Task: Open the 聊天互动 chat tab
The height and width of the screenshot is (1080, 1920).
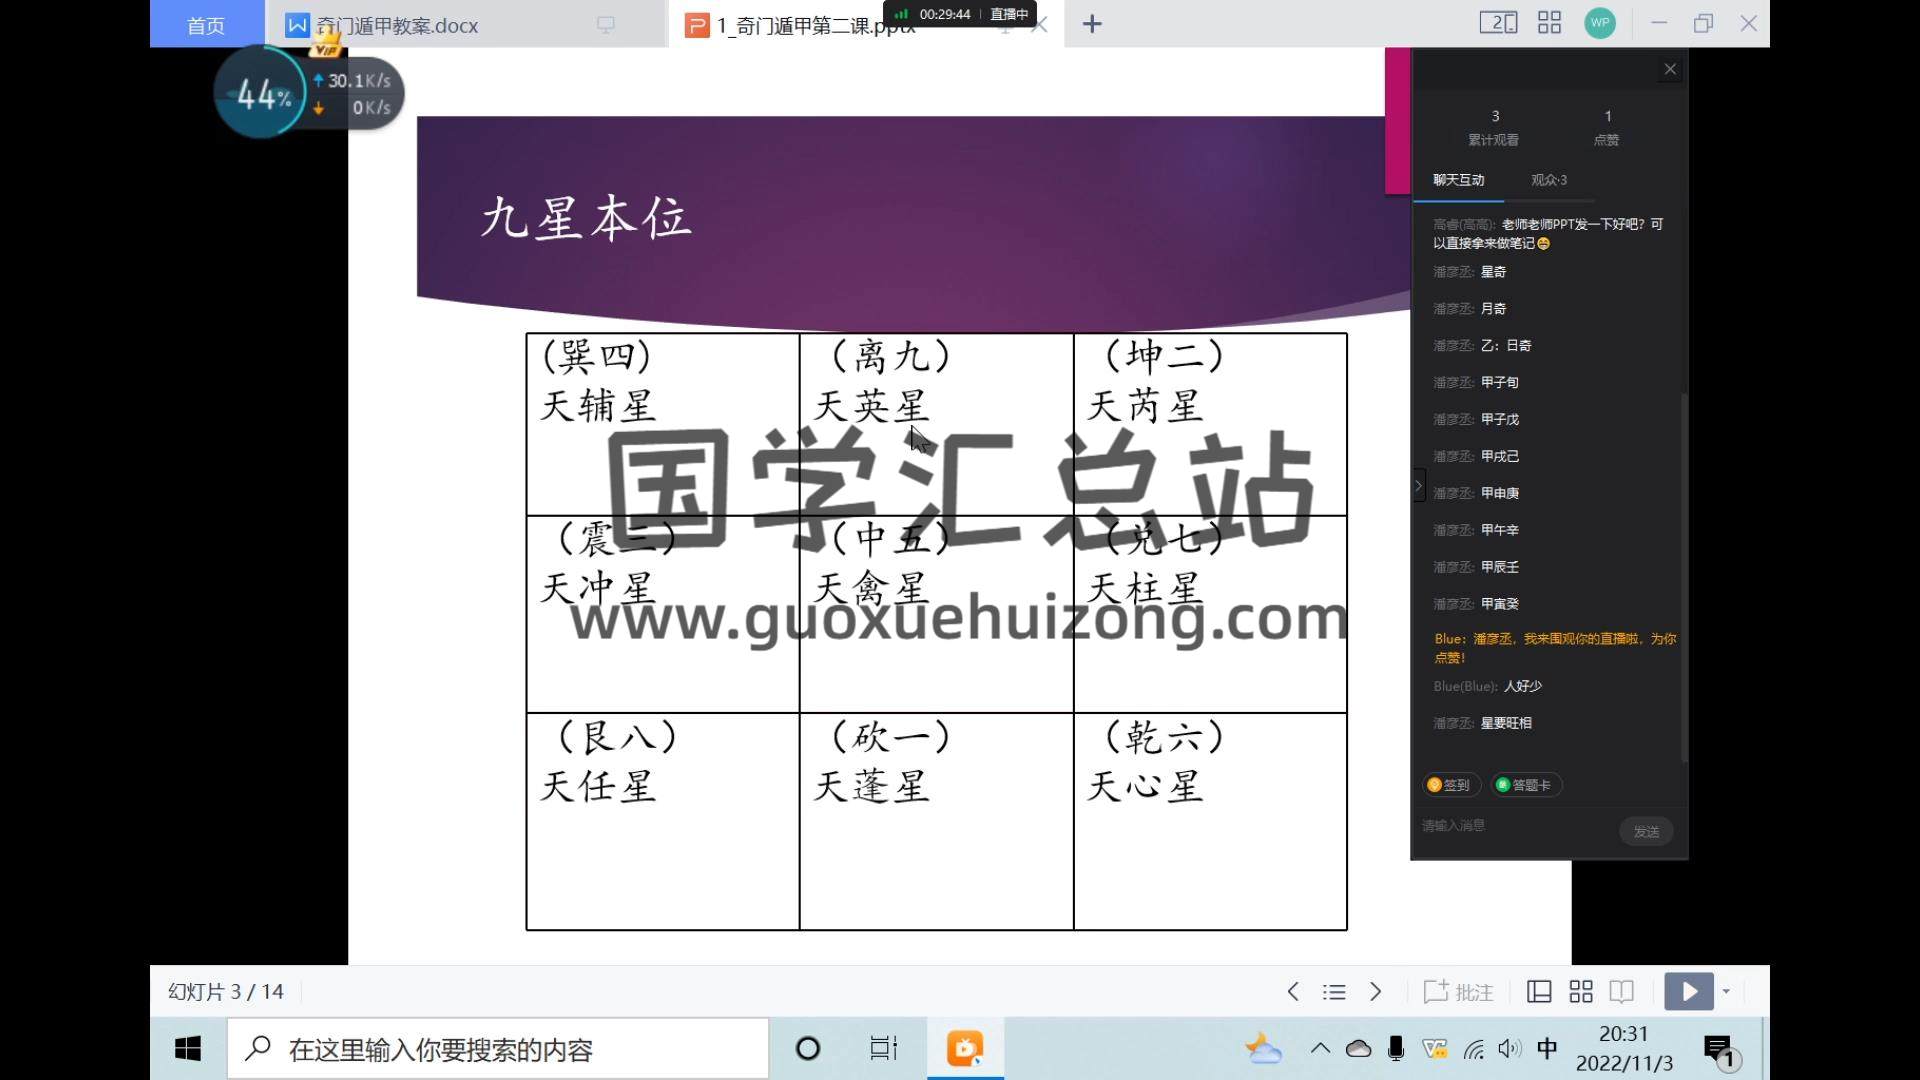Action: (x=1458, y=180)
